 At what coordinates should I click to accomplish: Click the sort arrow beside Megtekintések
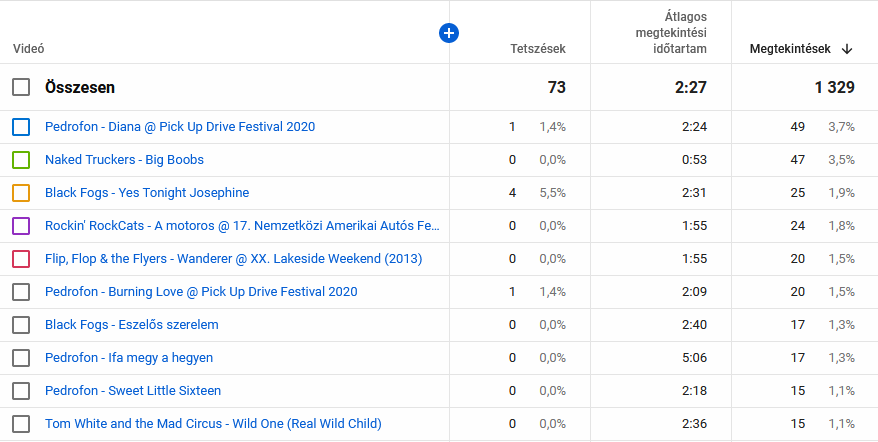[847, 49]
